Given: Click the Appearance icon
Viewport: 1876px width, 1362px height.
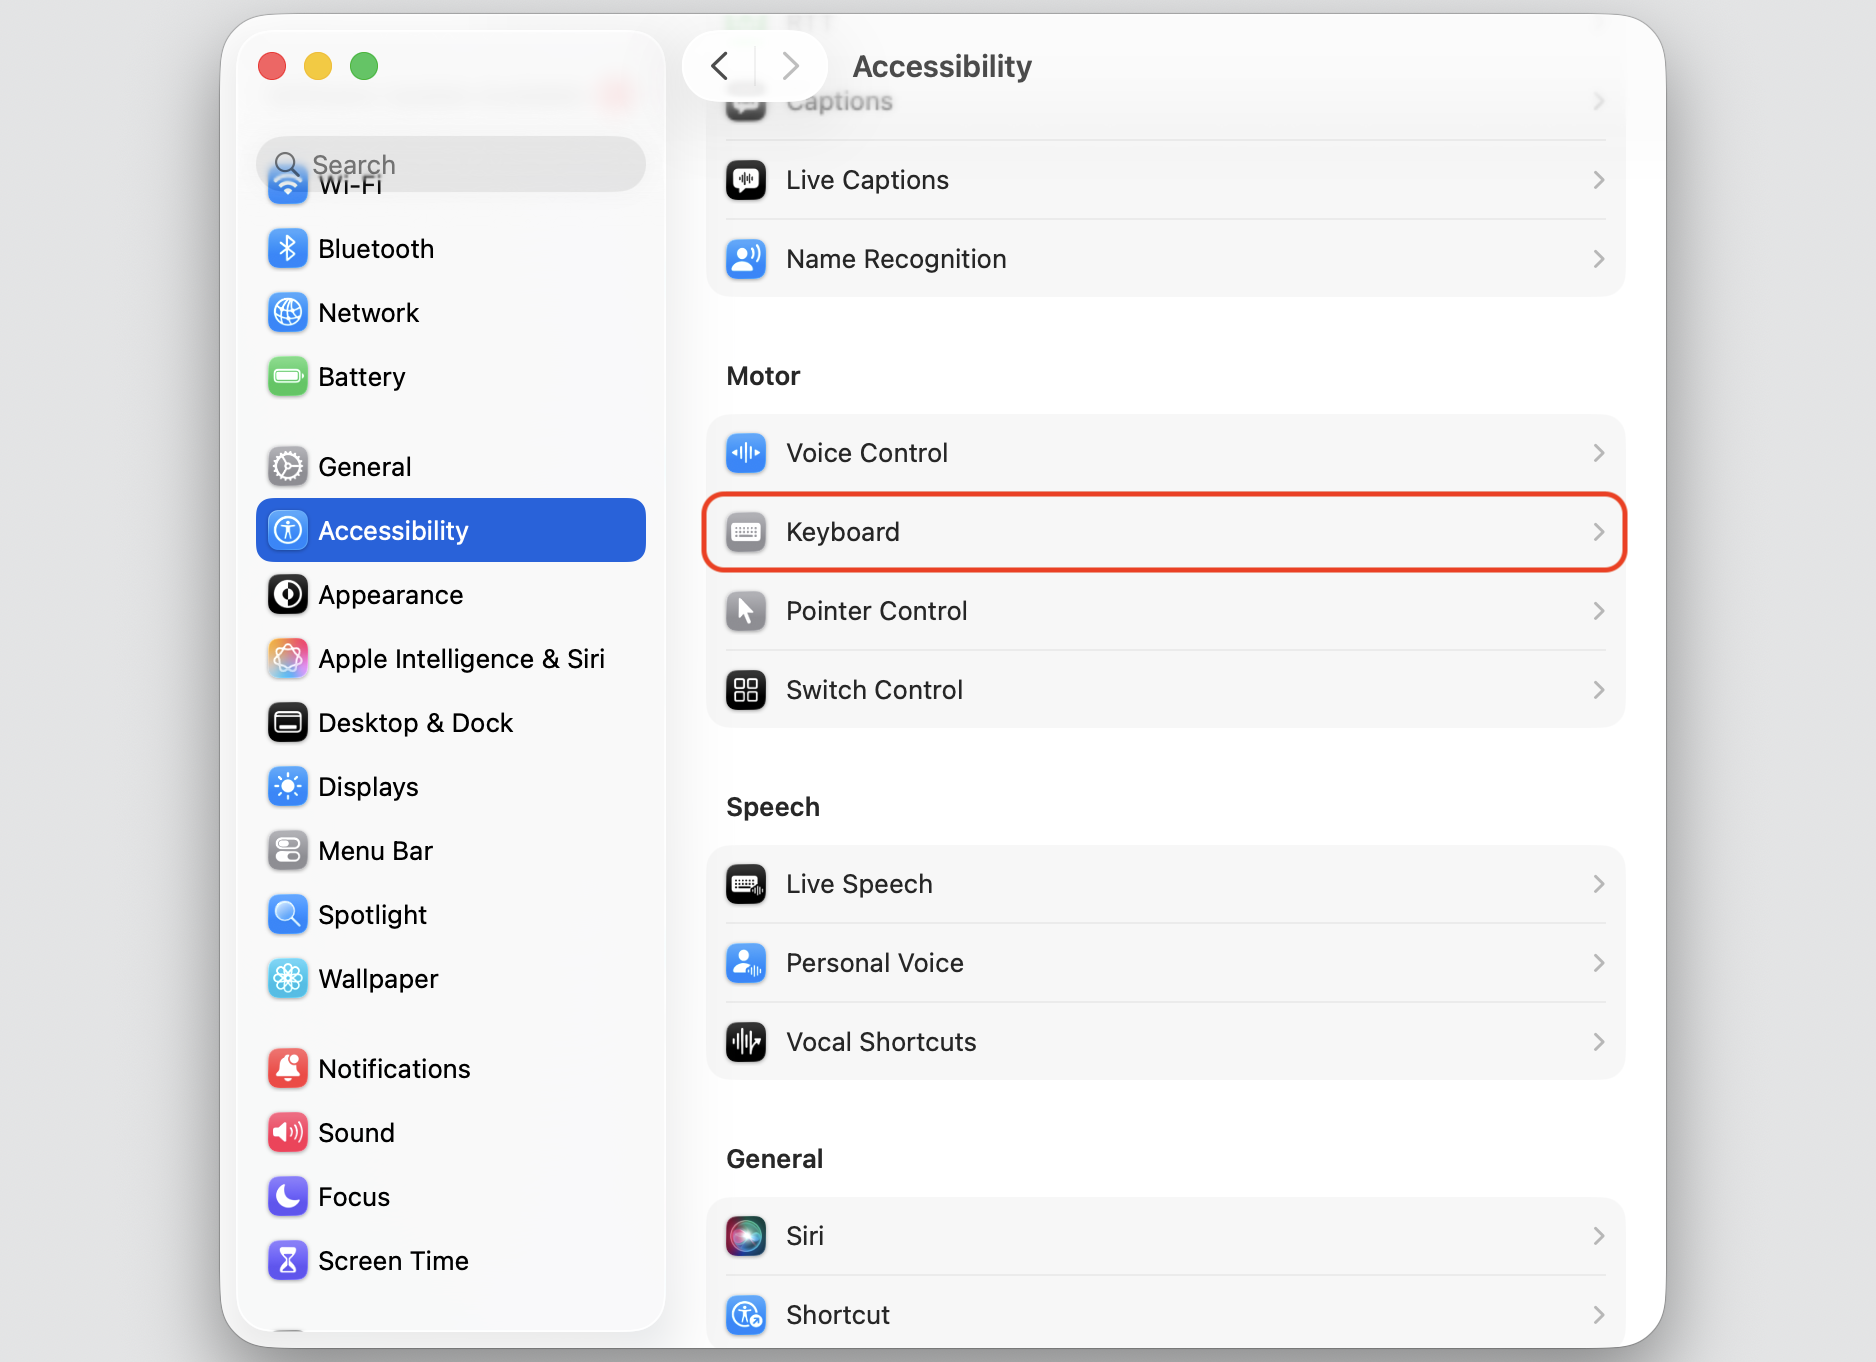Looking at the screenshot, I should (288, 595).
